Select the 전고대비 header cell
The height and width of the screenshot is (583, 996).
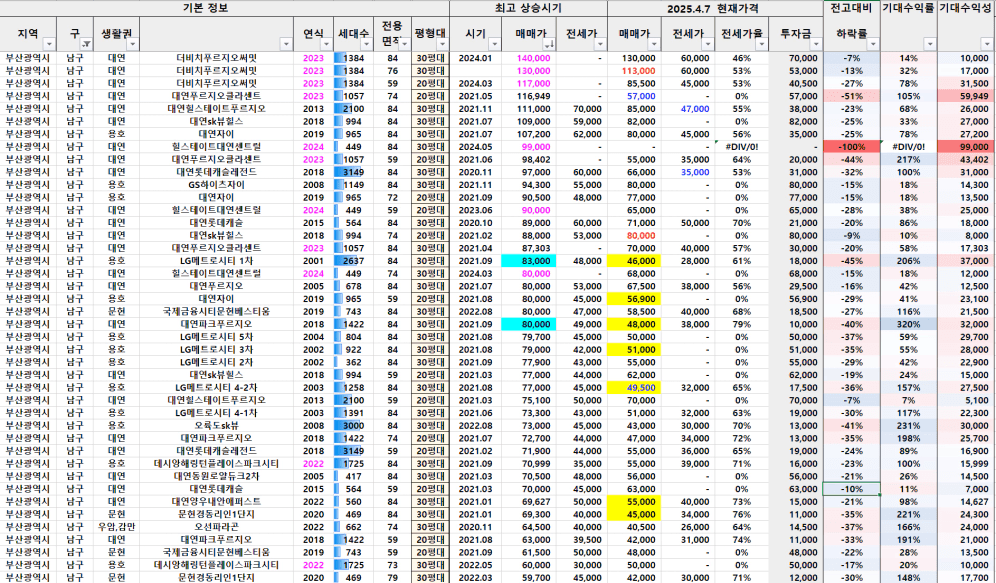(x=851, y=8)
